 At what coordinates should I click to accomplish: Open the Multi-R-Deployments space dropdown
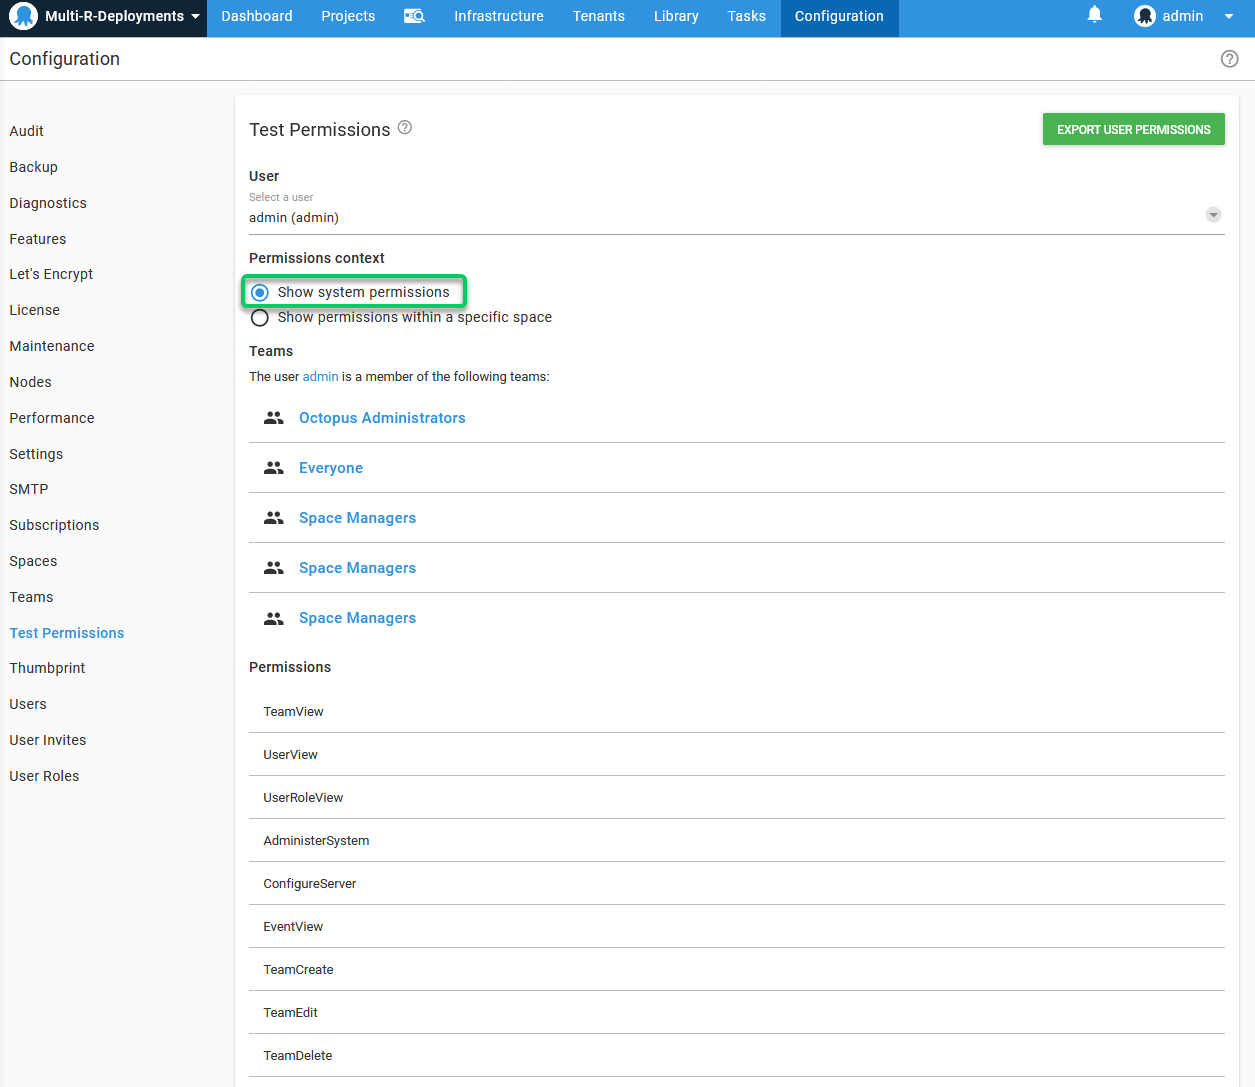[195, 16]
